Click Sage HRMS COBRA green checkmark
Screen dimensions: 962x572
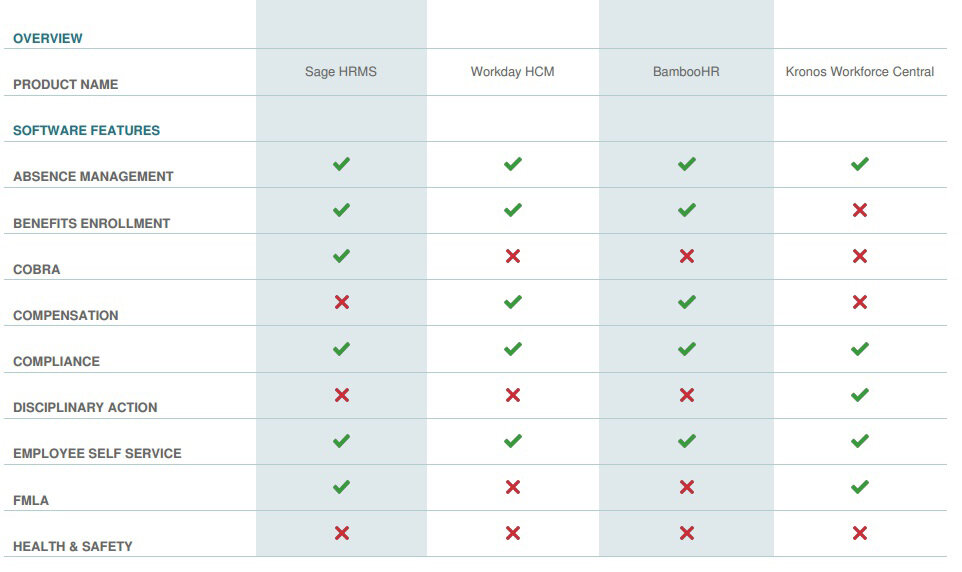tap(341, 256)
